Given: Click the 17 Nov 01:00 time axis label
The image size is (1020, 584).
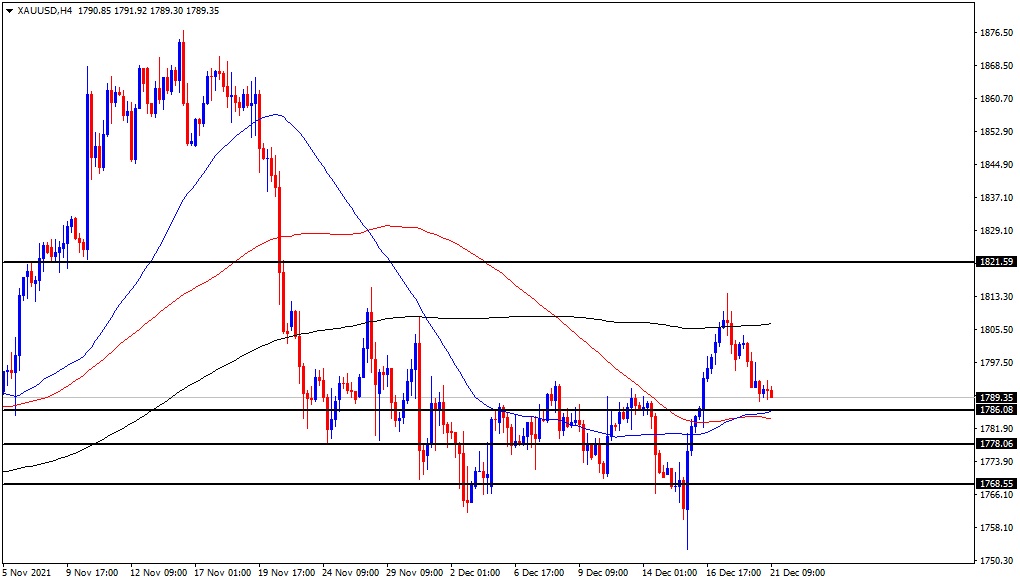Looking at the screenshot, I should click(x=222, y=573).
